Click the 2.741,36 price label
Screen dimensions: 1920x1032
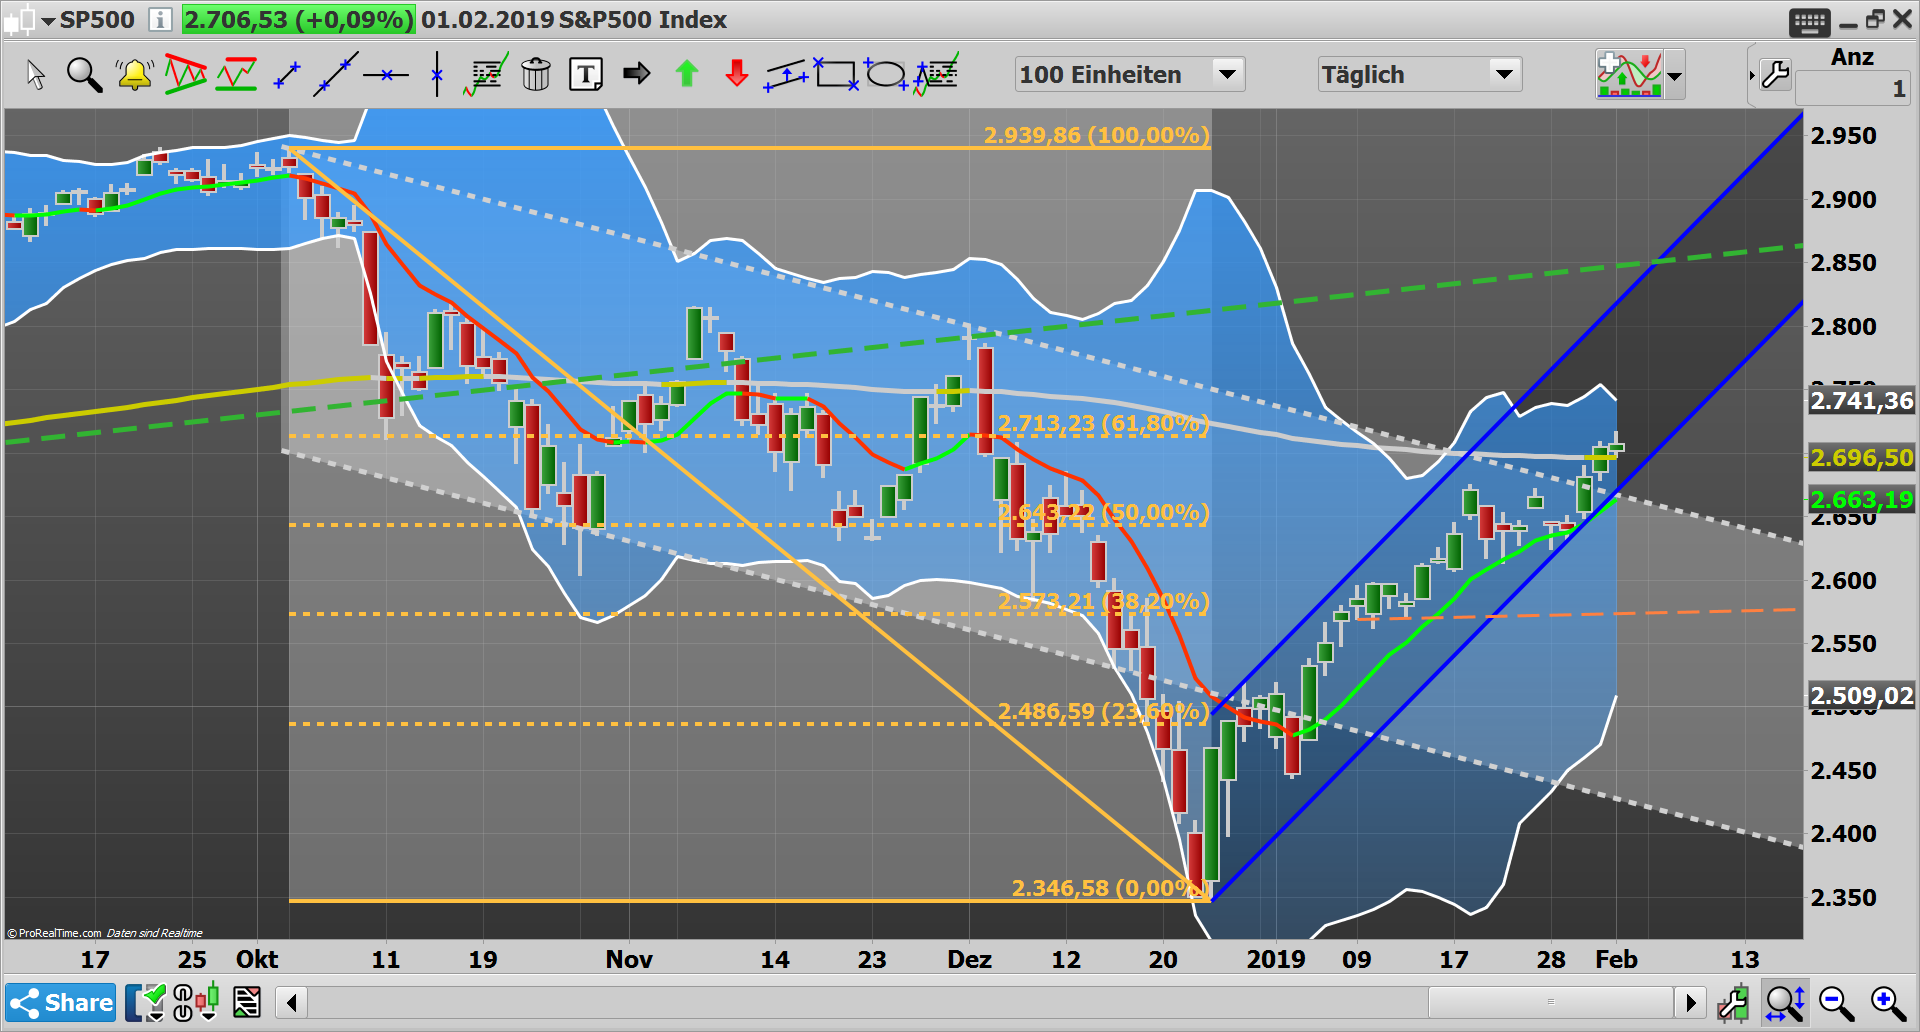1862,401
